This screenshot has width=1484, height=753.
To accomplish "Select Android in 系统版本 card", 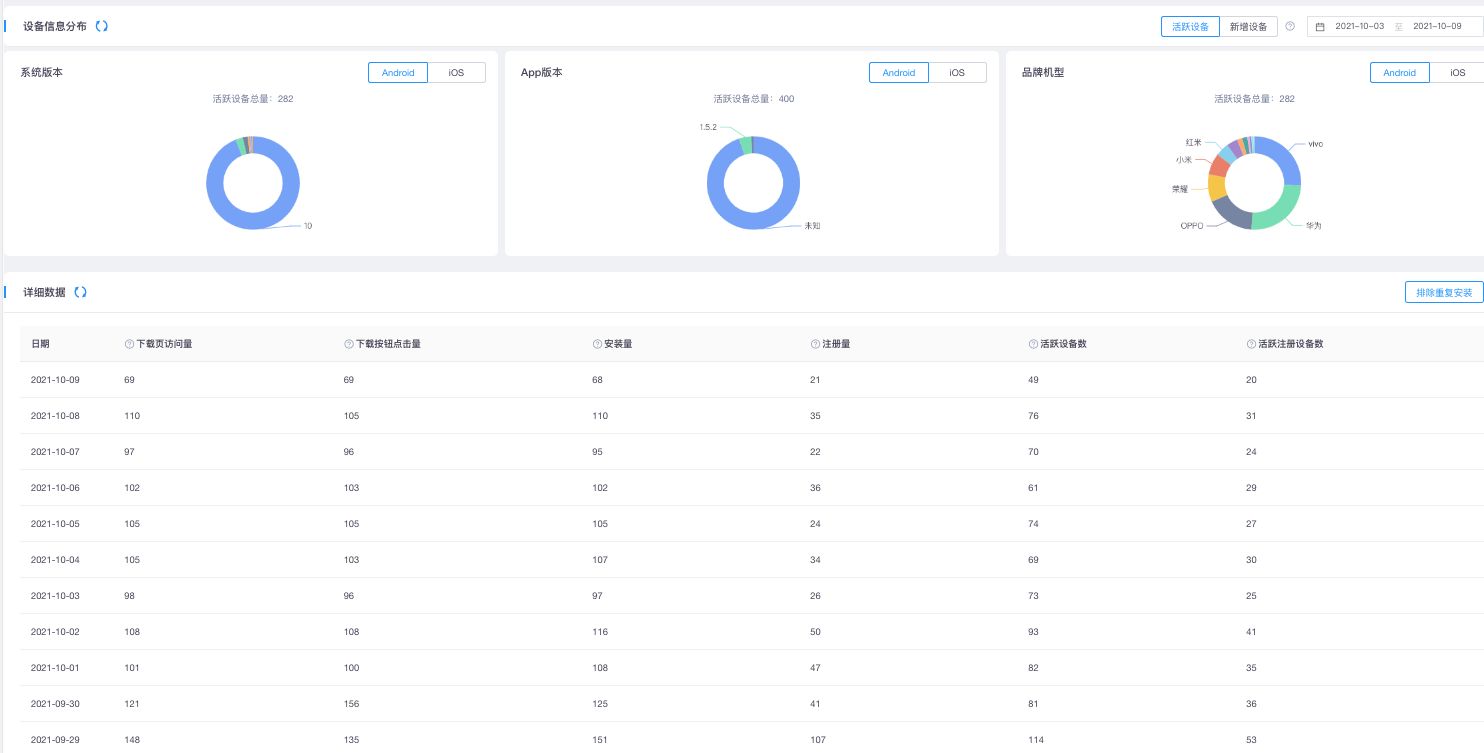I will pos(398,72).
